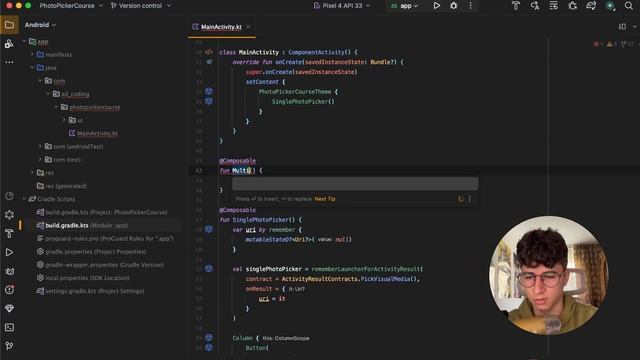Open the Project tool window folder icon

click(x=9, y=25)
